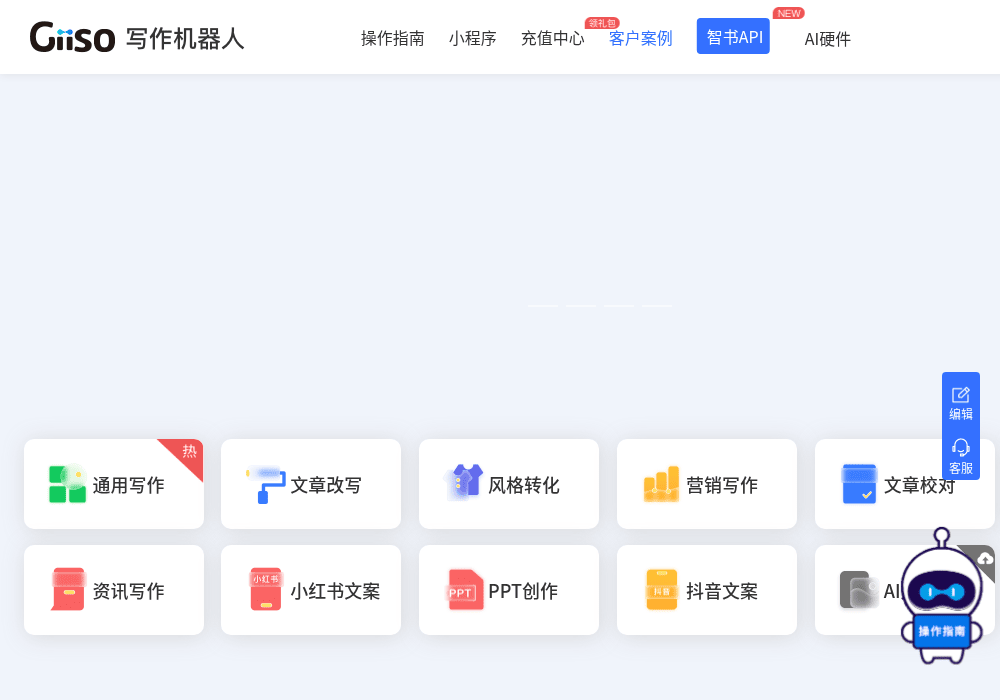Click the 领礼包 red badge

602,23
